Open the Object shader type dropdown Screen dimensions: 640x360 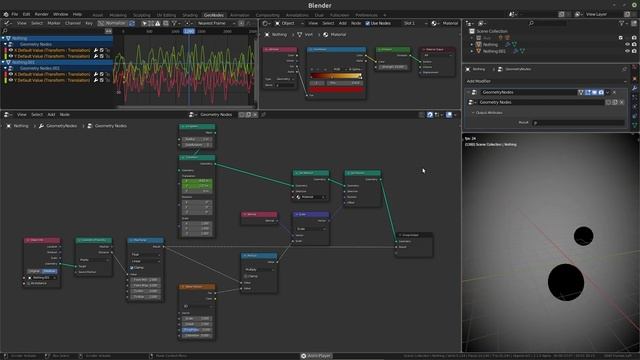point(289,23)
